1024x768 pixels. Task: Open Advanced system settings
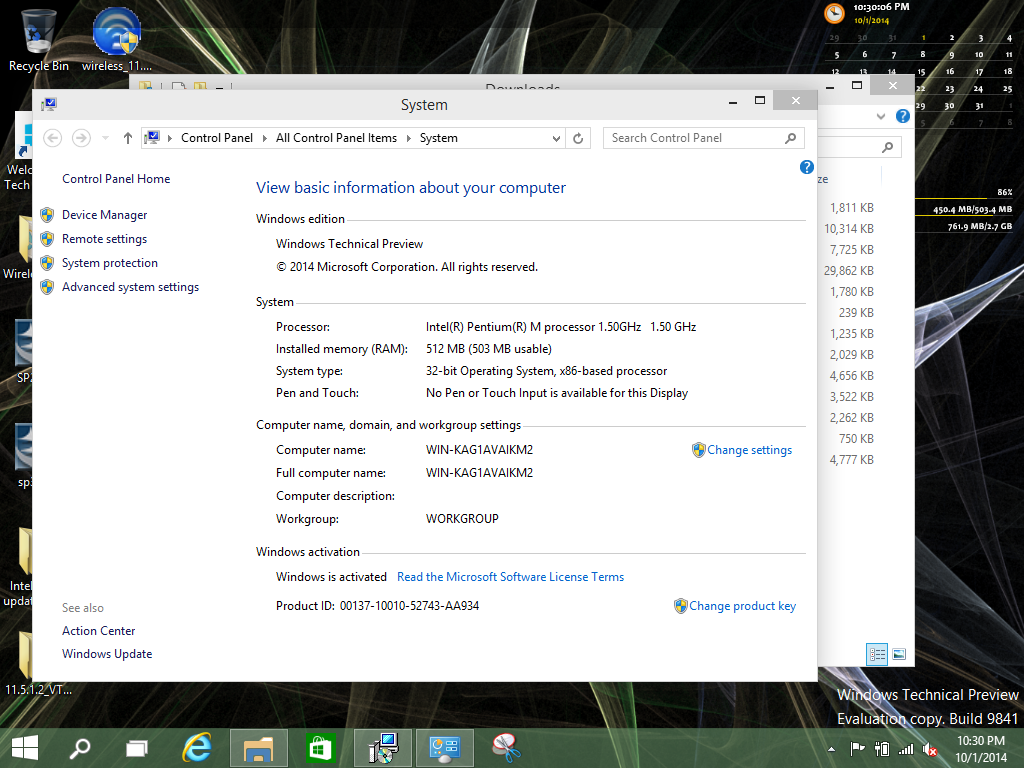point(131,287)
